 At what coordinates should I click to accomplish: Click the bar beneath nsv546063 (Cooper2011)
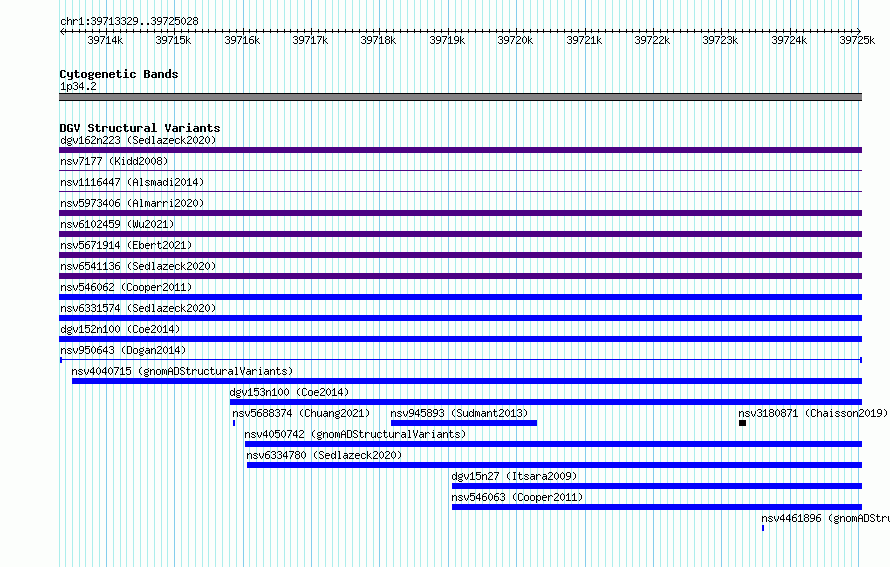click(x=657, y=507)
